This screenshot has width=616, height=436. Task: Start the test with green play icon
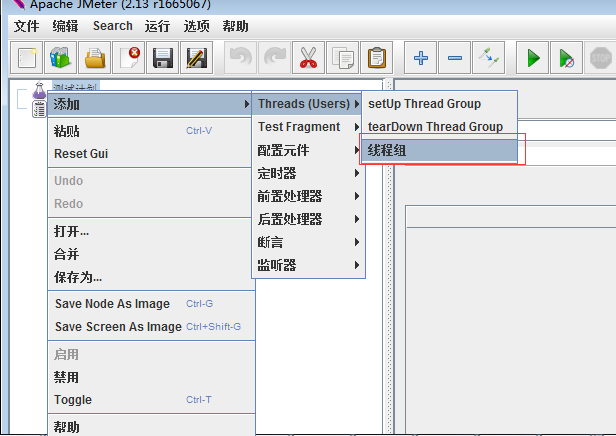pyautogui.click(x=532, y=58)
